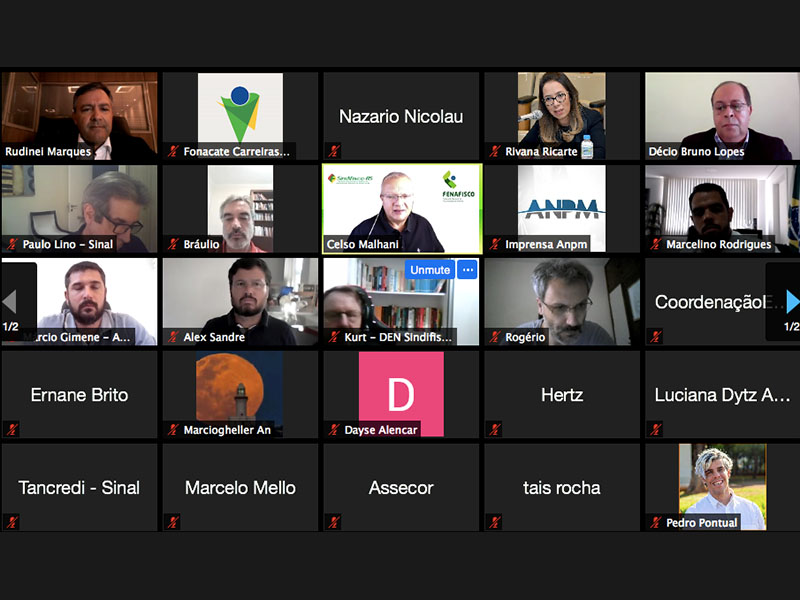
Task: Click the pink D avatar of Dayse Alencar
Action: click(x=401, y=393)
